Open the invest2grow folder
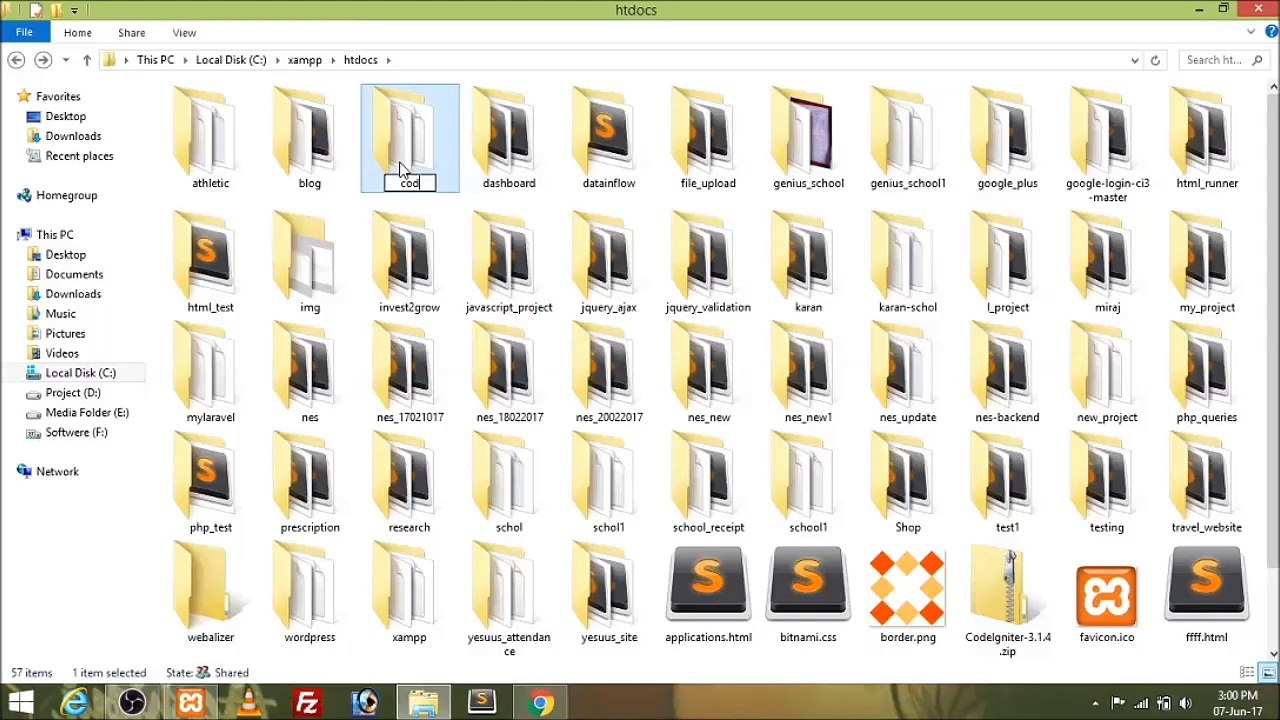 (x=409, y=262)
